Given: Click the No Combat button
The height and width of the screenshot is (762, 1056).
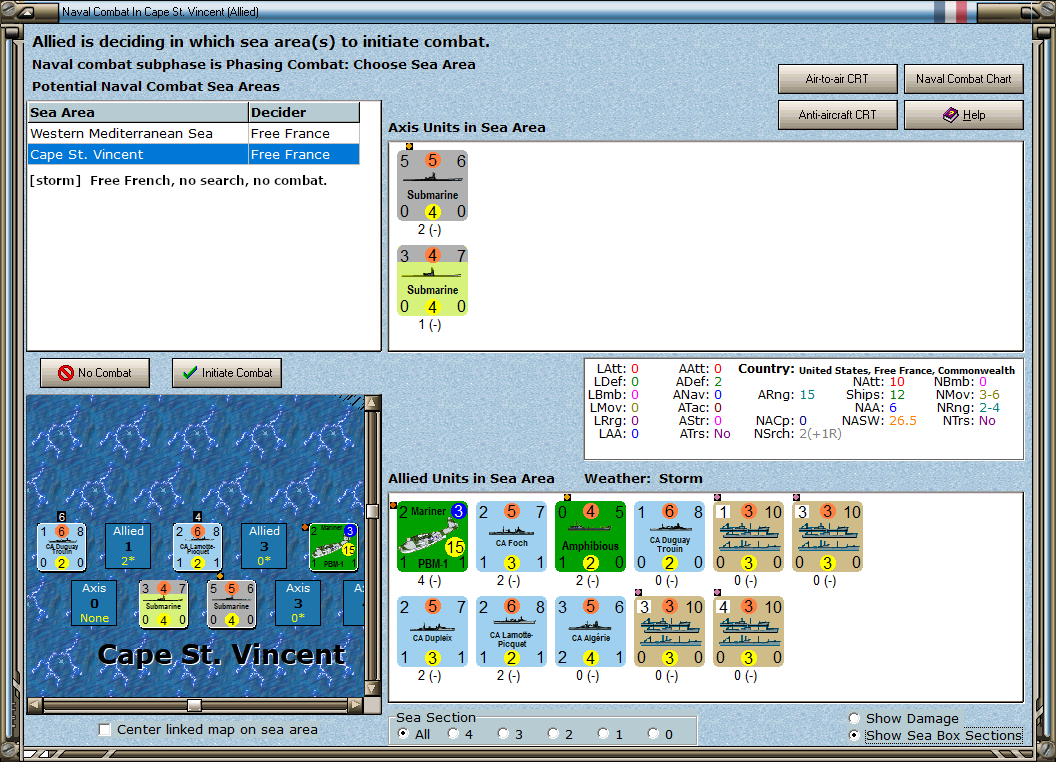Looking at the screenshot, I should (95, 373).
